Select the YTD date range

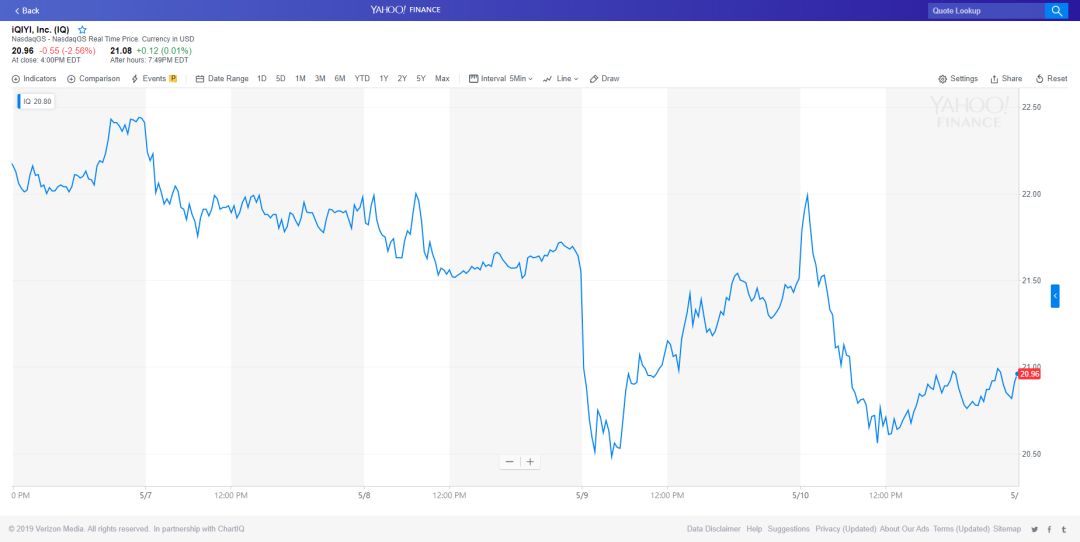point(362,79)
